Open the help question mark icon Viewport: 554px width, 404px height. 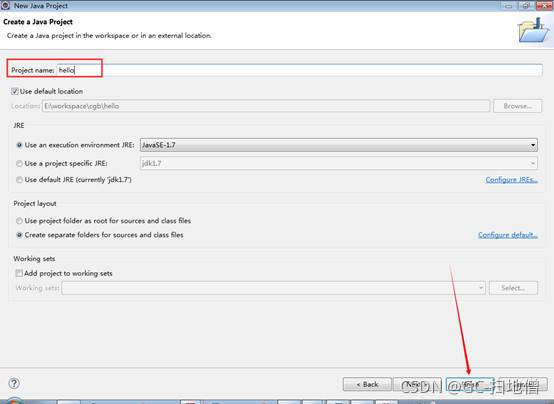pyautogui.click(x=14, y=383)
